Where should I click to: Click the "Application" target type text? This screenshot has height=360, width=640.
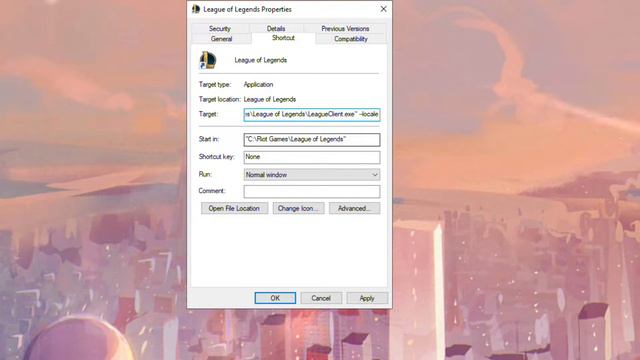point(258,84)
